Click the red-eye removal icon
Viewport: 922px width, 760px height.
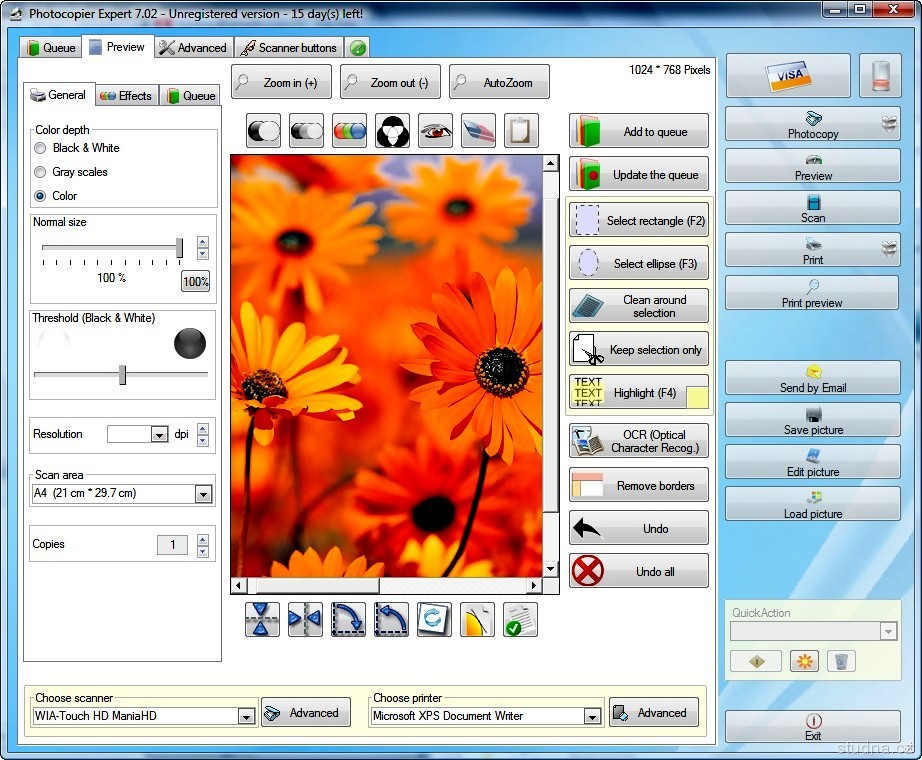435,131
